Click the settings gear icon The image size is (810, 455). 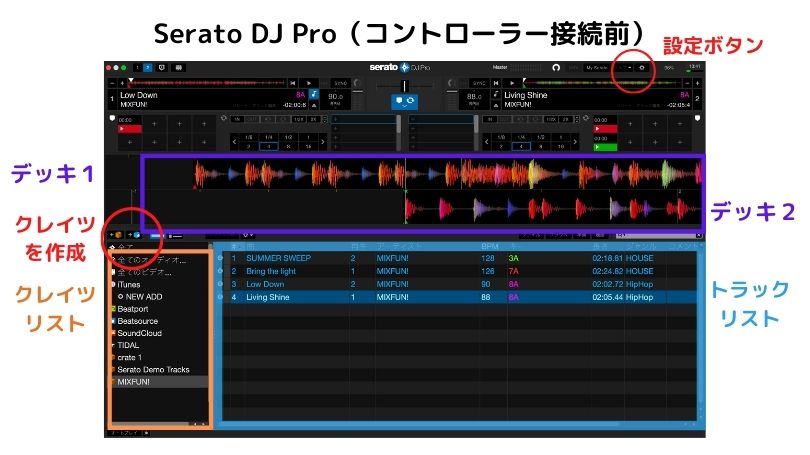[x=642, y=68]
